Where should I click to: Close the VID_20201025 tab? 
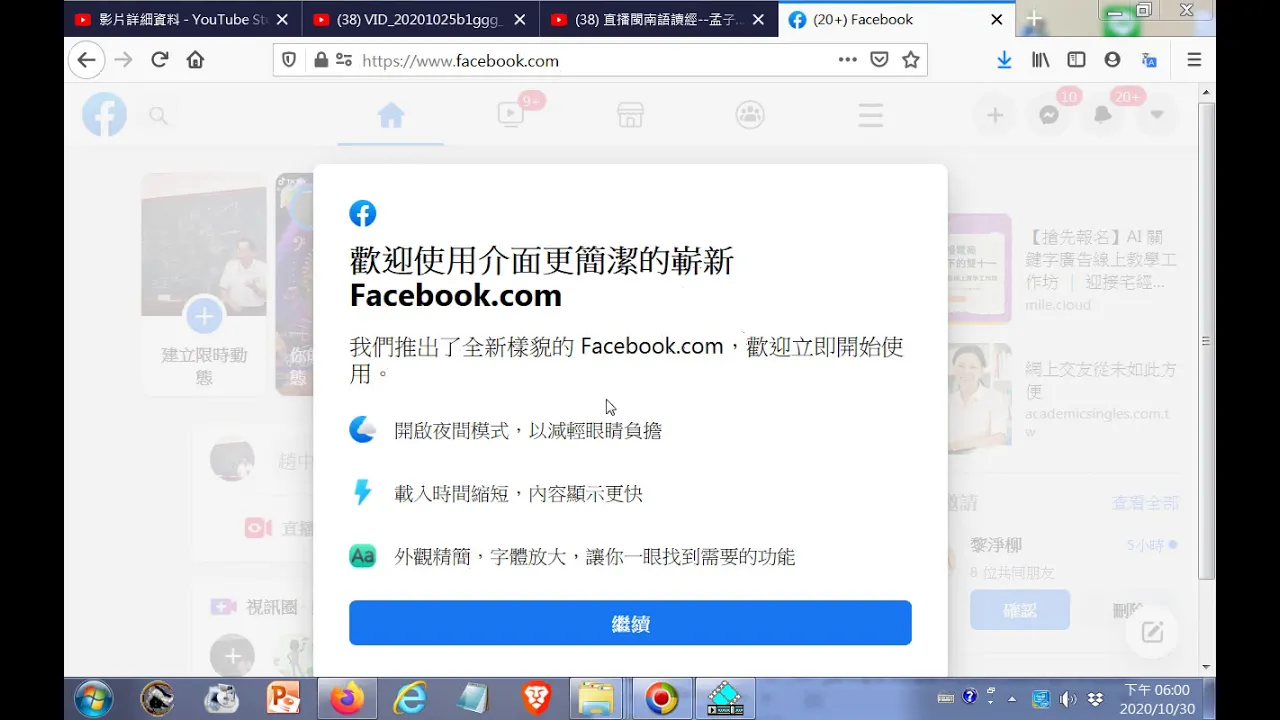pyautogui.click(x=522, y=19)
